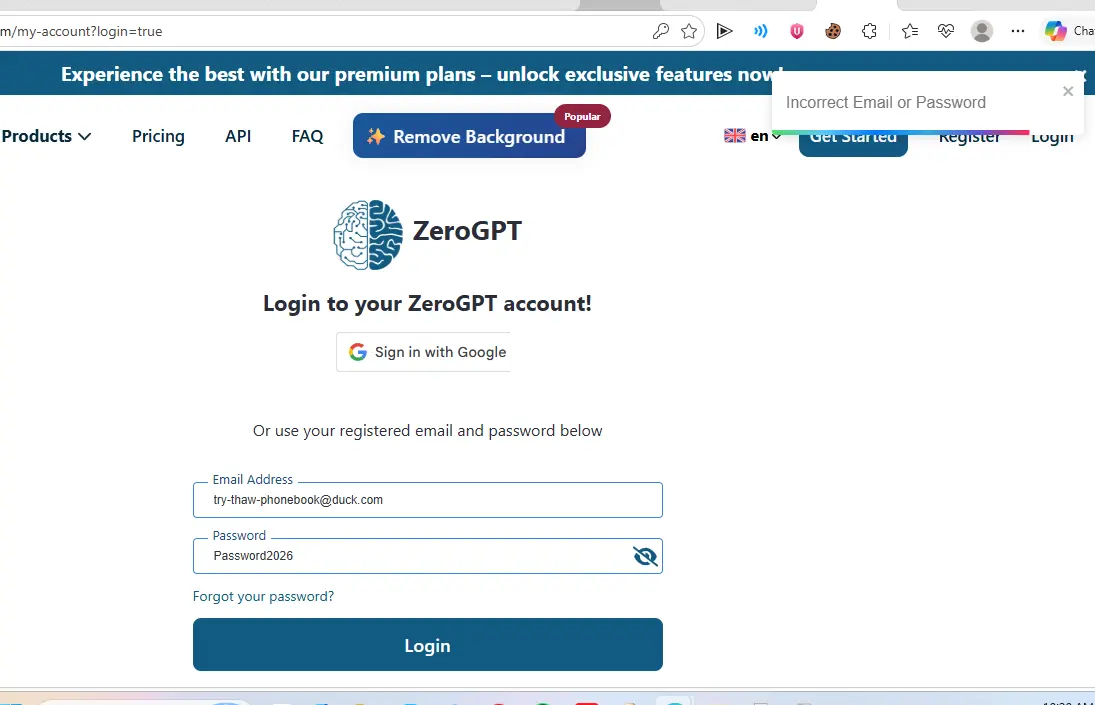Open Copilot chat icon
The image size is (1095, 705).
1055,31
